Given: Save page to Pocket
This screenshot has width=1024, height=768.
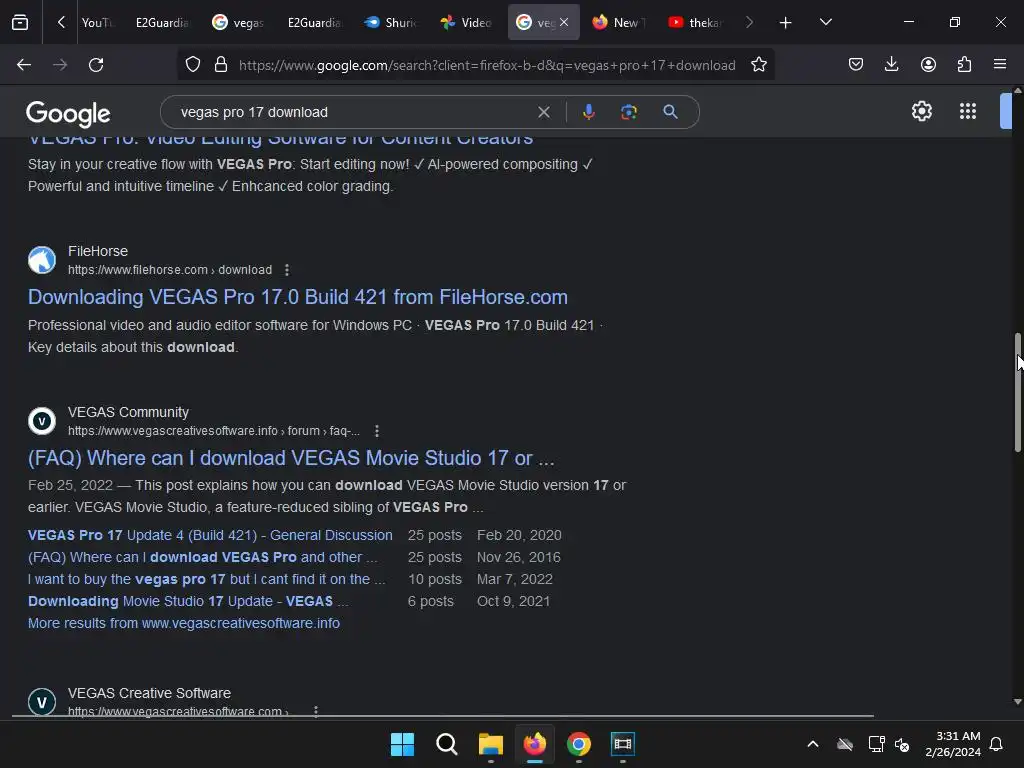Looking at the screenshot, I should 856,65.
